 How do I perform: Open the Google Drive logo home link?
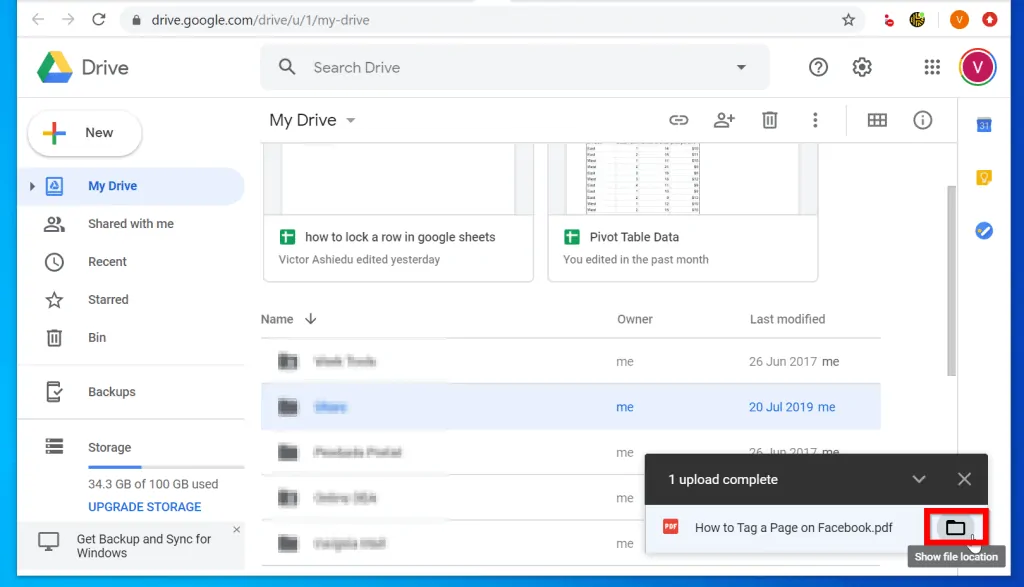(83, 67)
